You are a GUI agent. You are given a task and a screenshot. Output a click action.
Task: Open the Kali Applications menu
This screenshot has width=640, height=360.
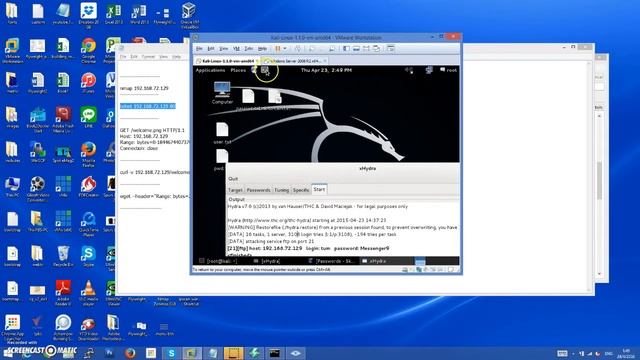[210, 70]
